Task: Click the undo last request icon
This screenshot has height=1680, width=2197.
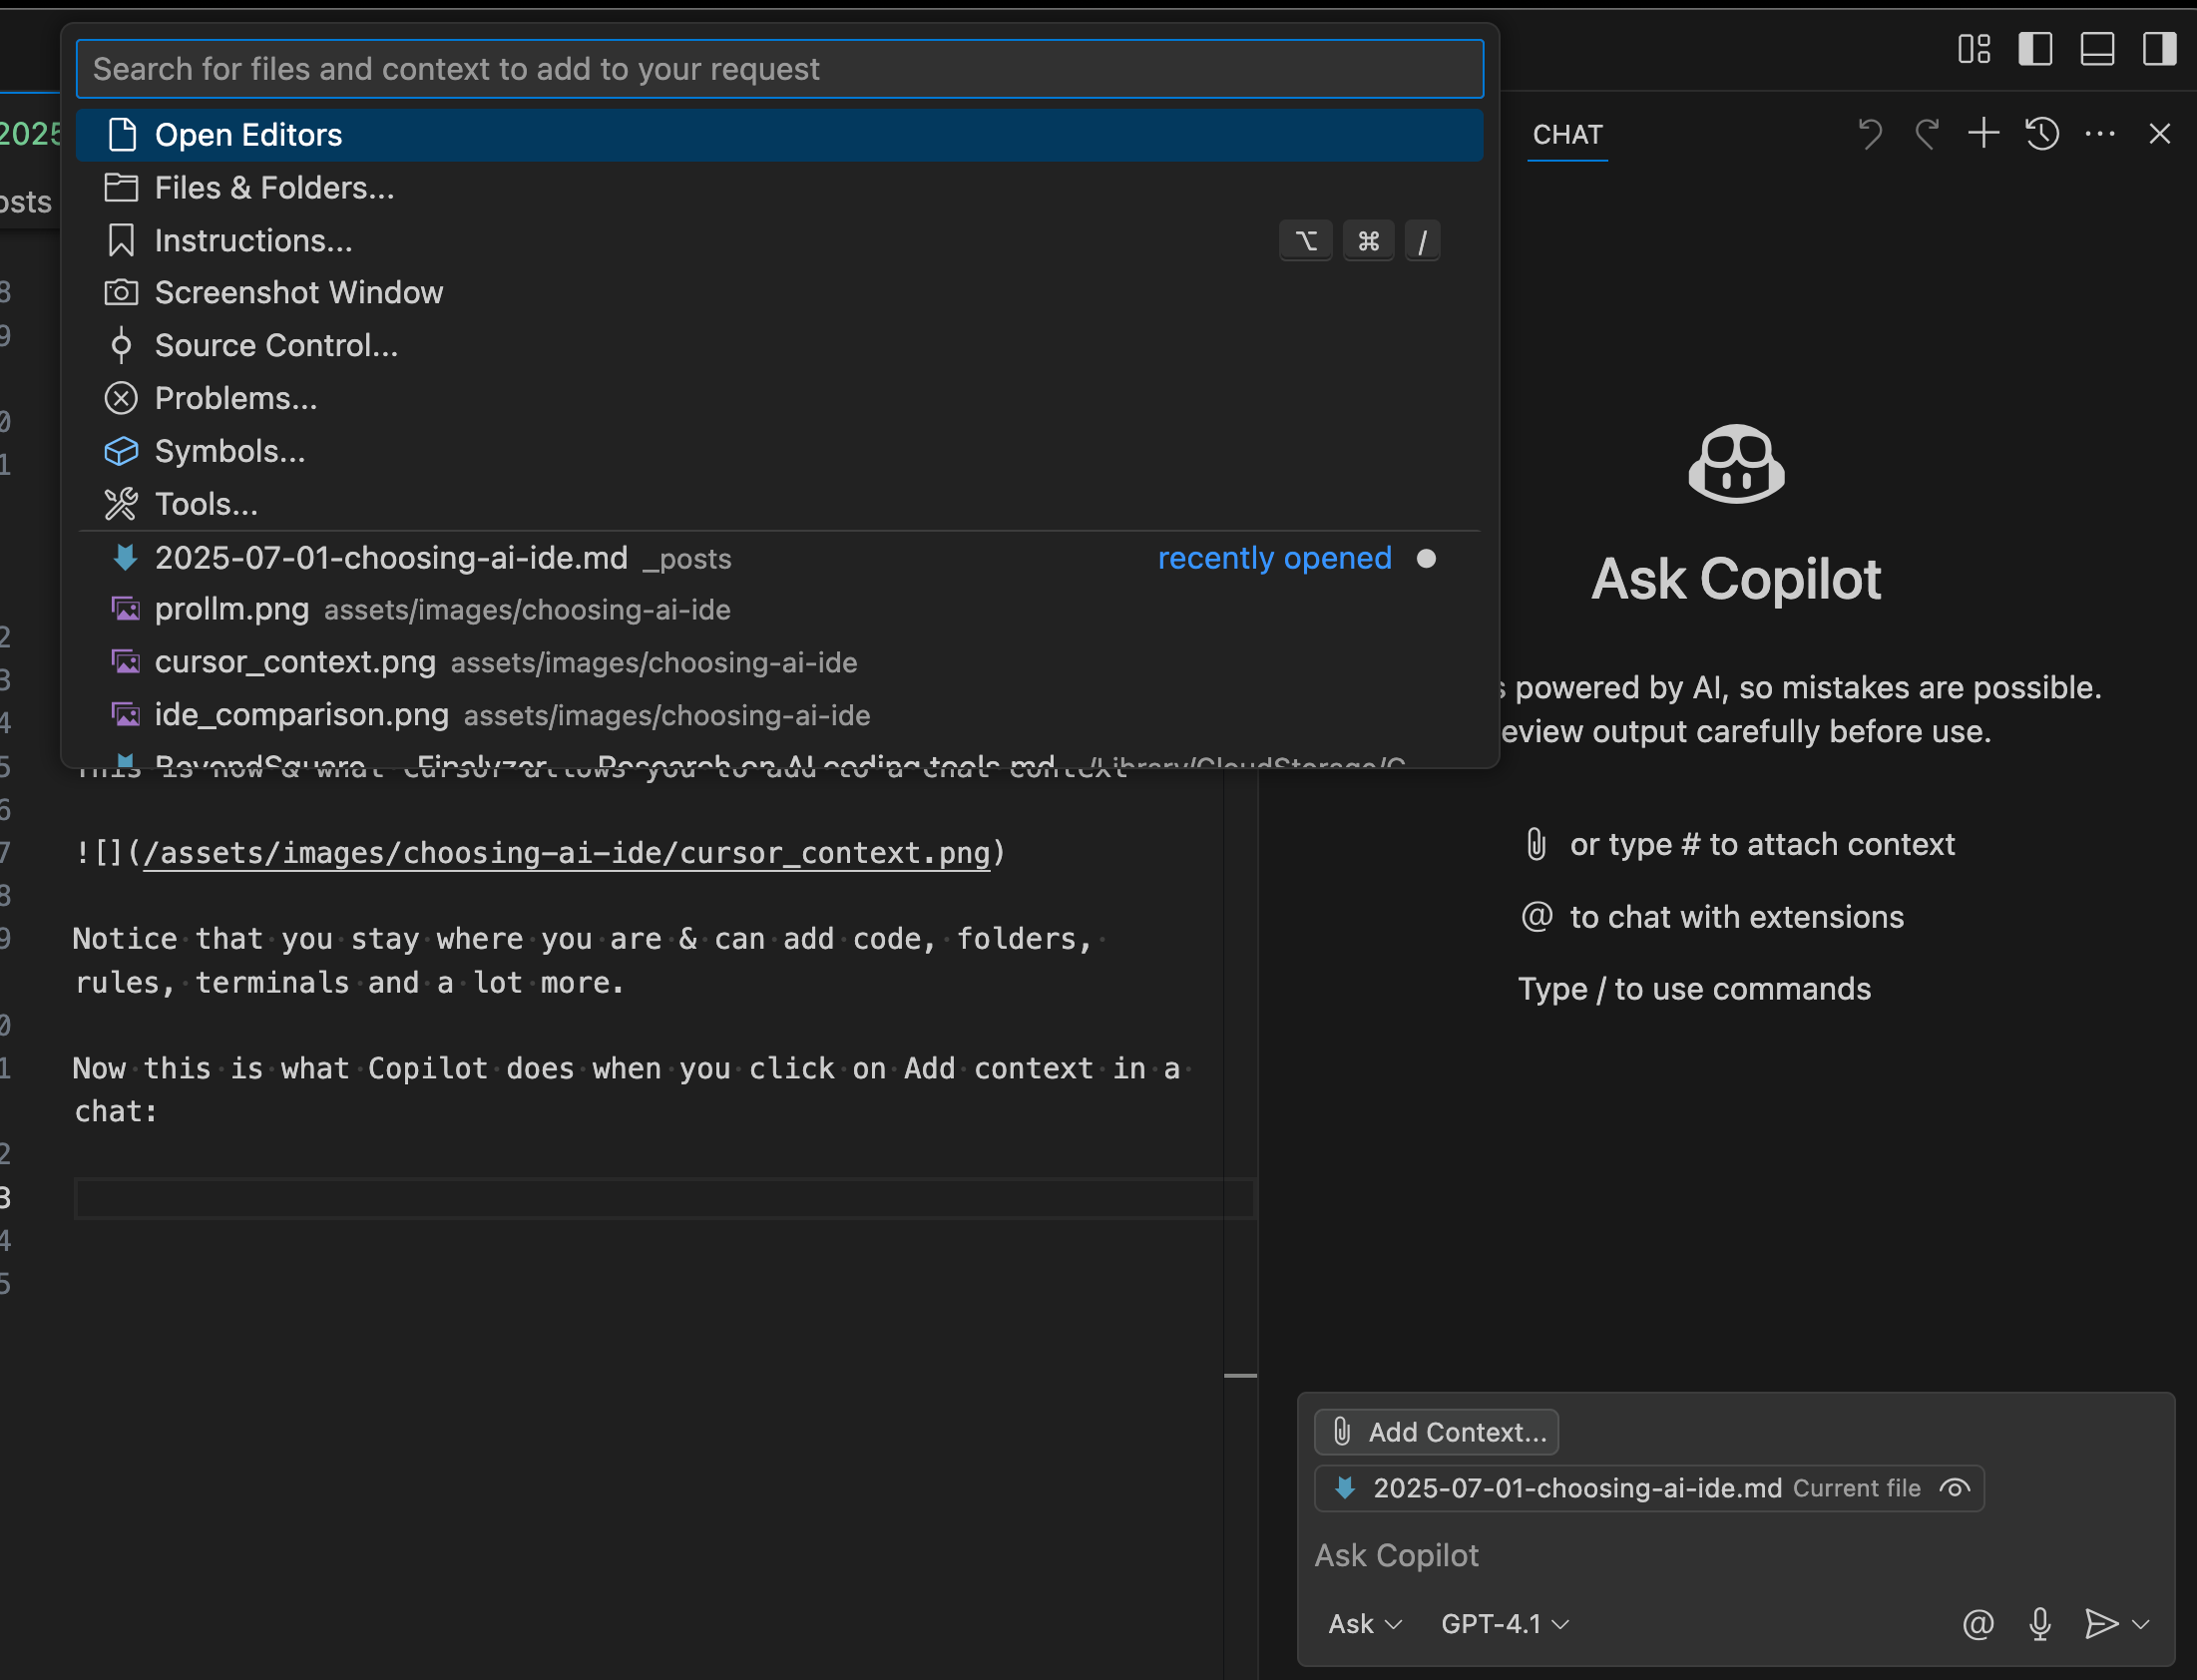Action: click(1869, 134)
